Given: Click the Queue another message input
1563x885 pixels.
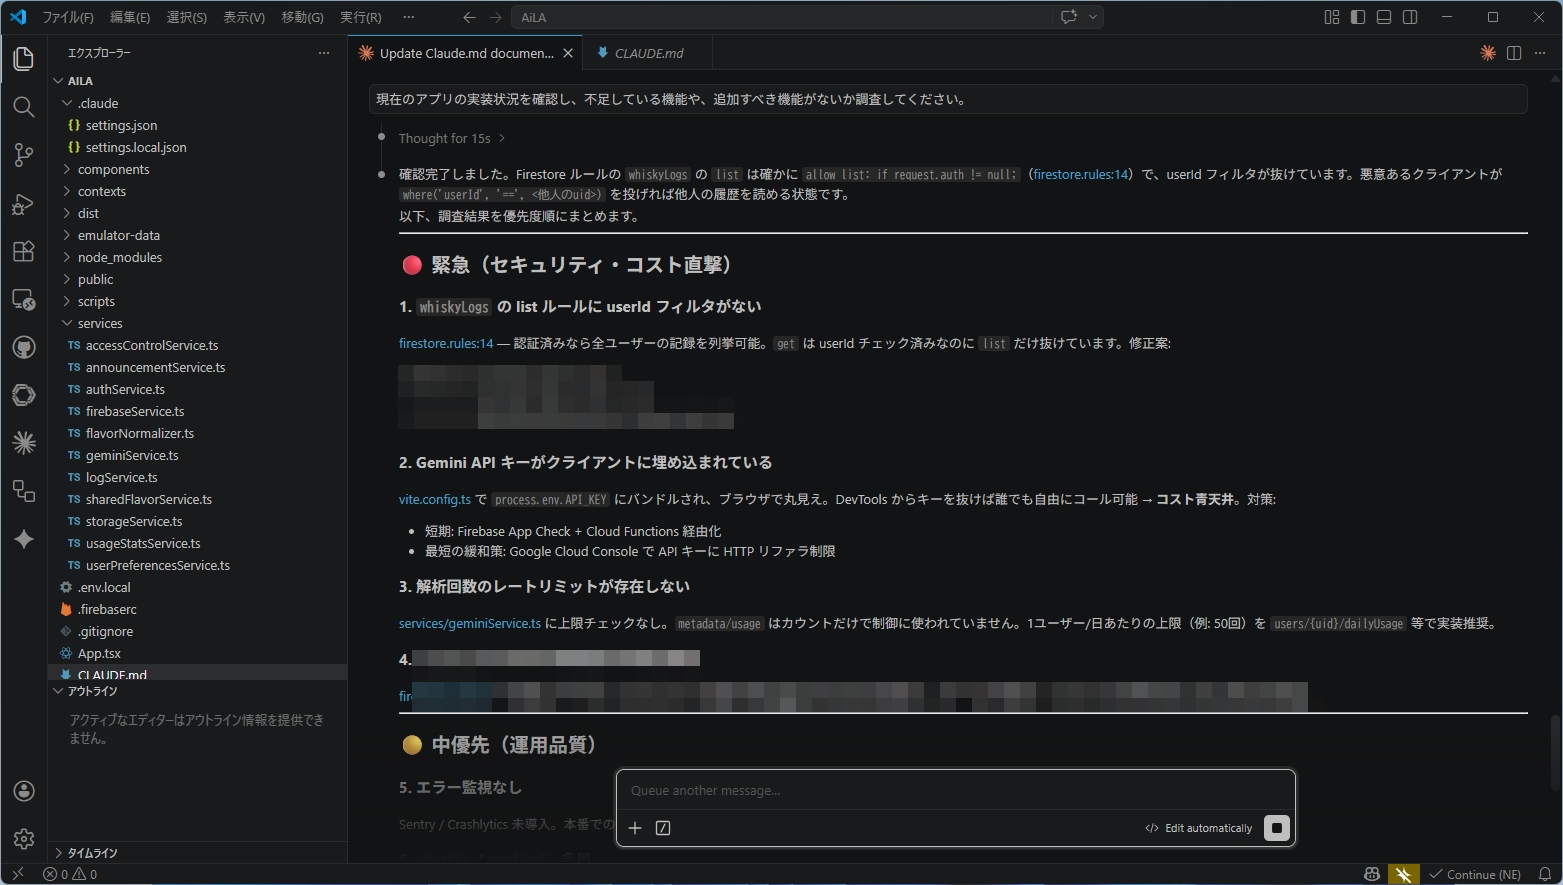Looking at the screenshot, I should click(955, 790).
